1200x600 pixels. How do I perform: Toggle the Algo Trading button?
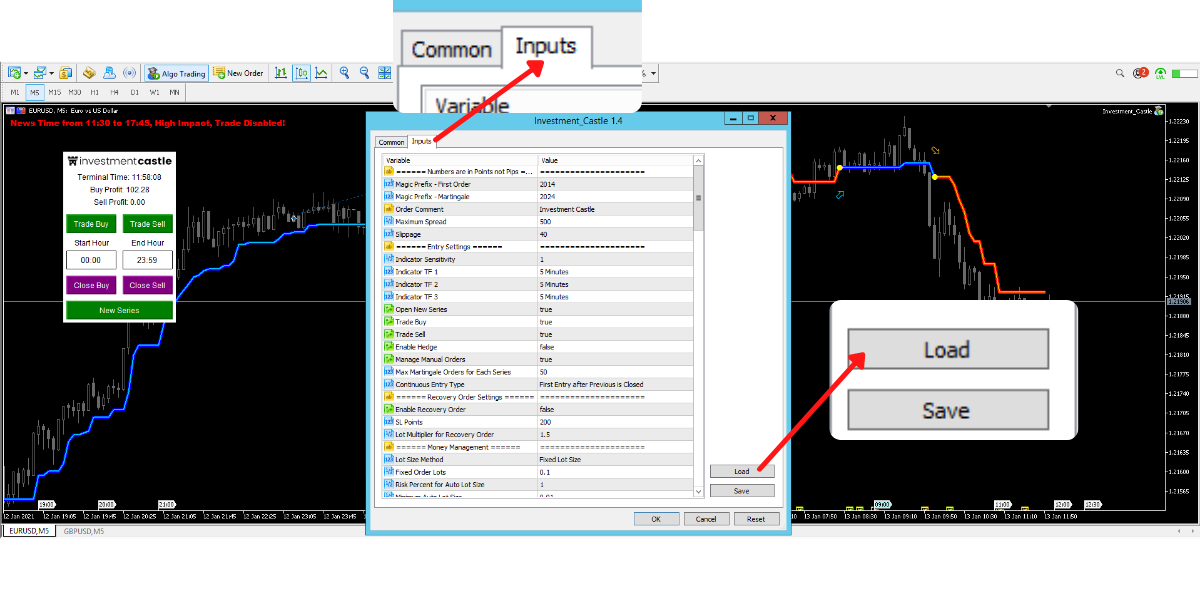176,73
